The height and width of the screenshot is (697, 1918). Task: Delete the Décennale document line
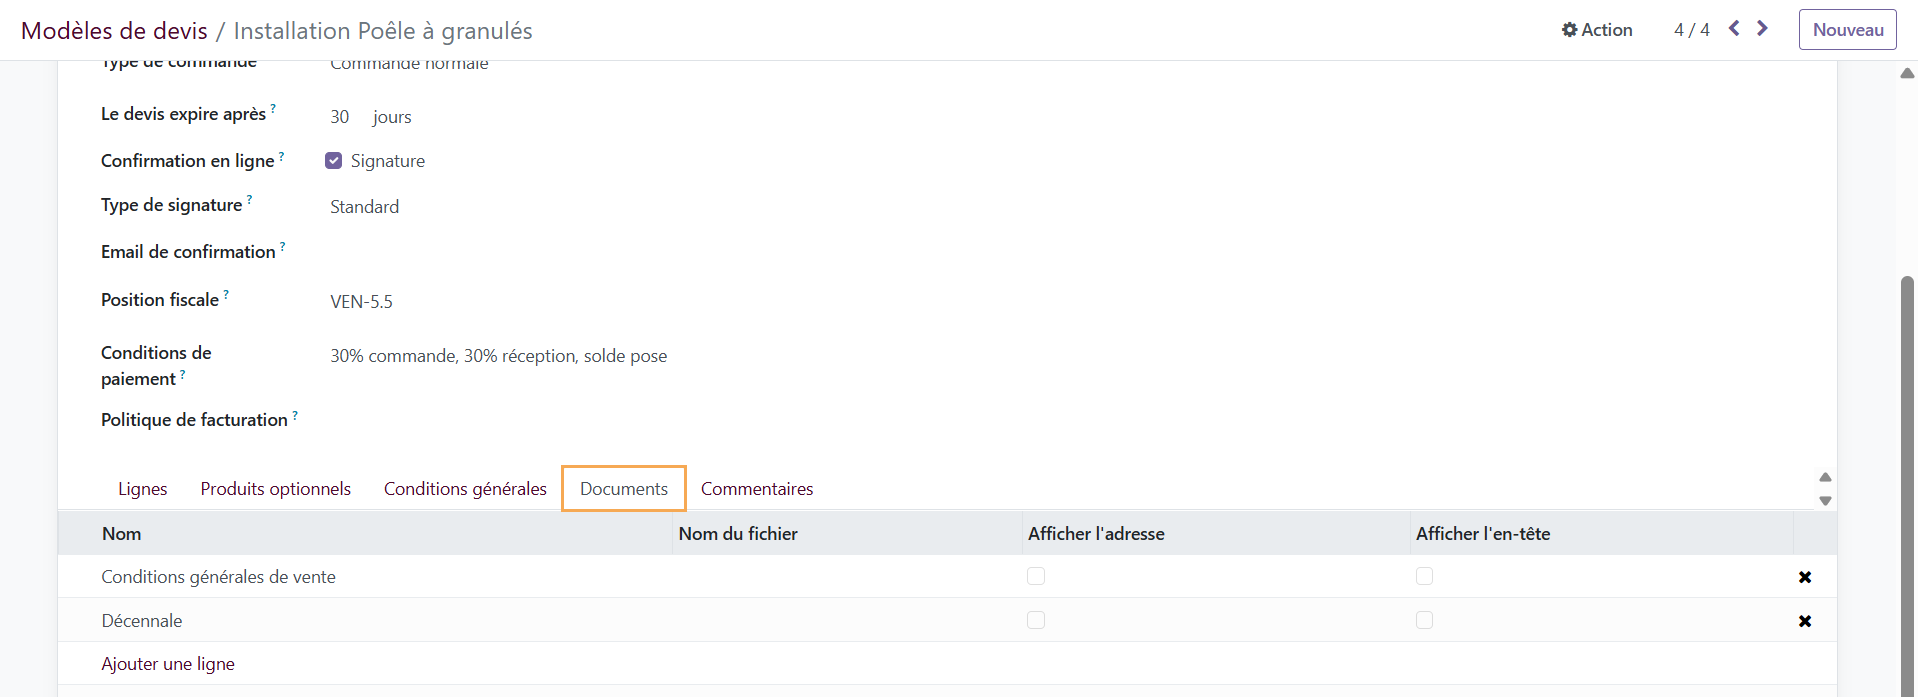coord(1805,621)
